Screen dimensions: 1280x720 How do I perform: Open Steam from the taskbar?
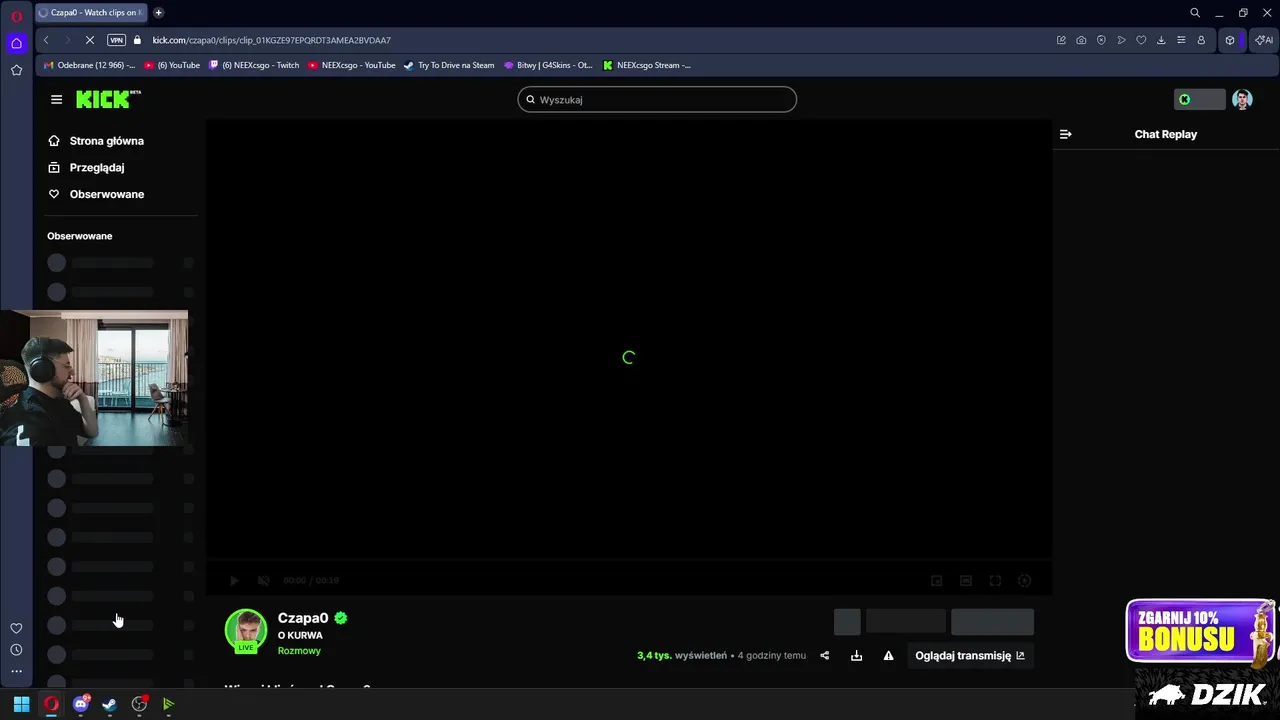[110, 704]
